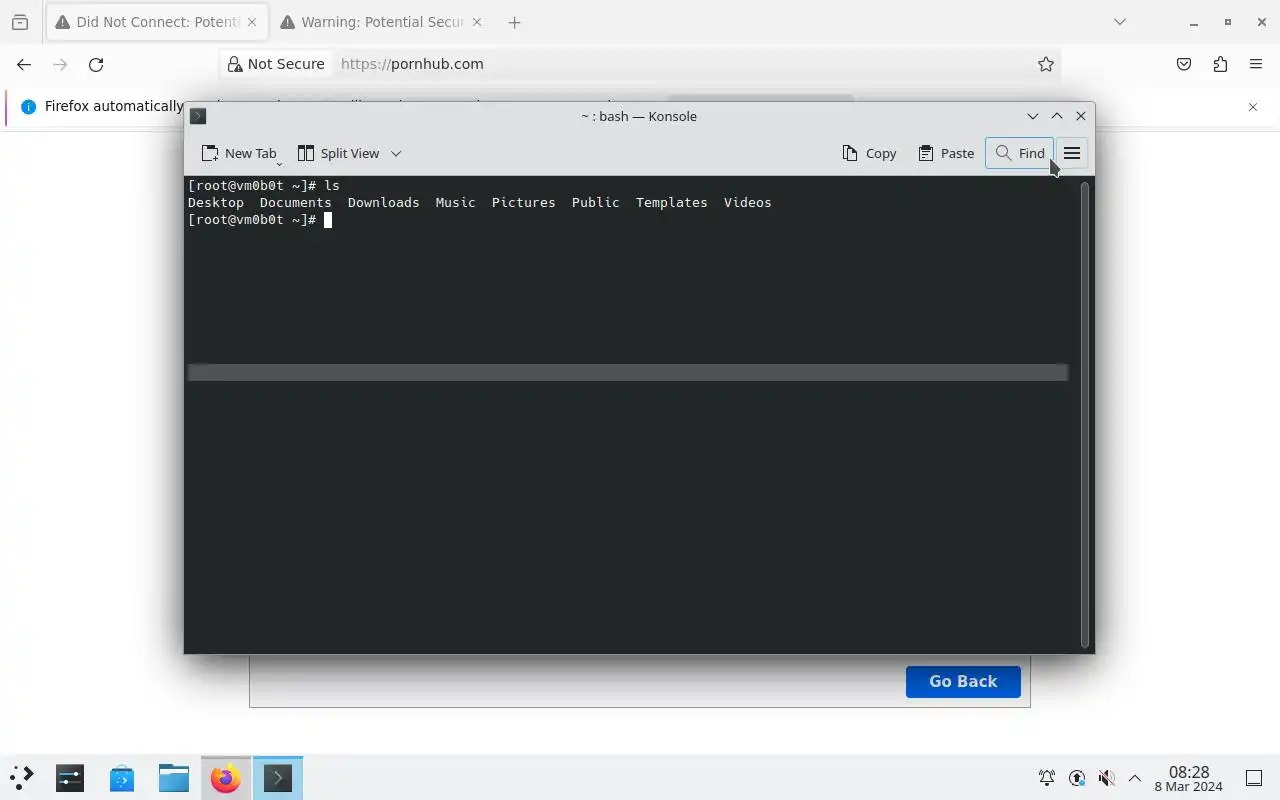
Task: List all Firefox tabs dropdown
Action: click(1120, 22)
